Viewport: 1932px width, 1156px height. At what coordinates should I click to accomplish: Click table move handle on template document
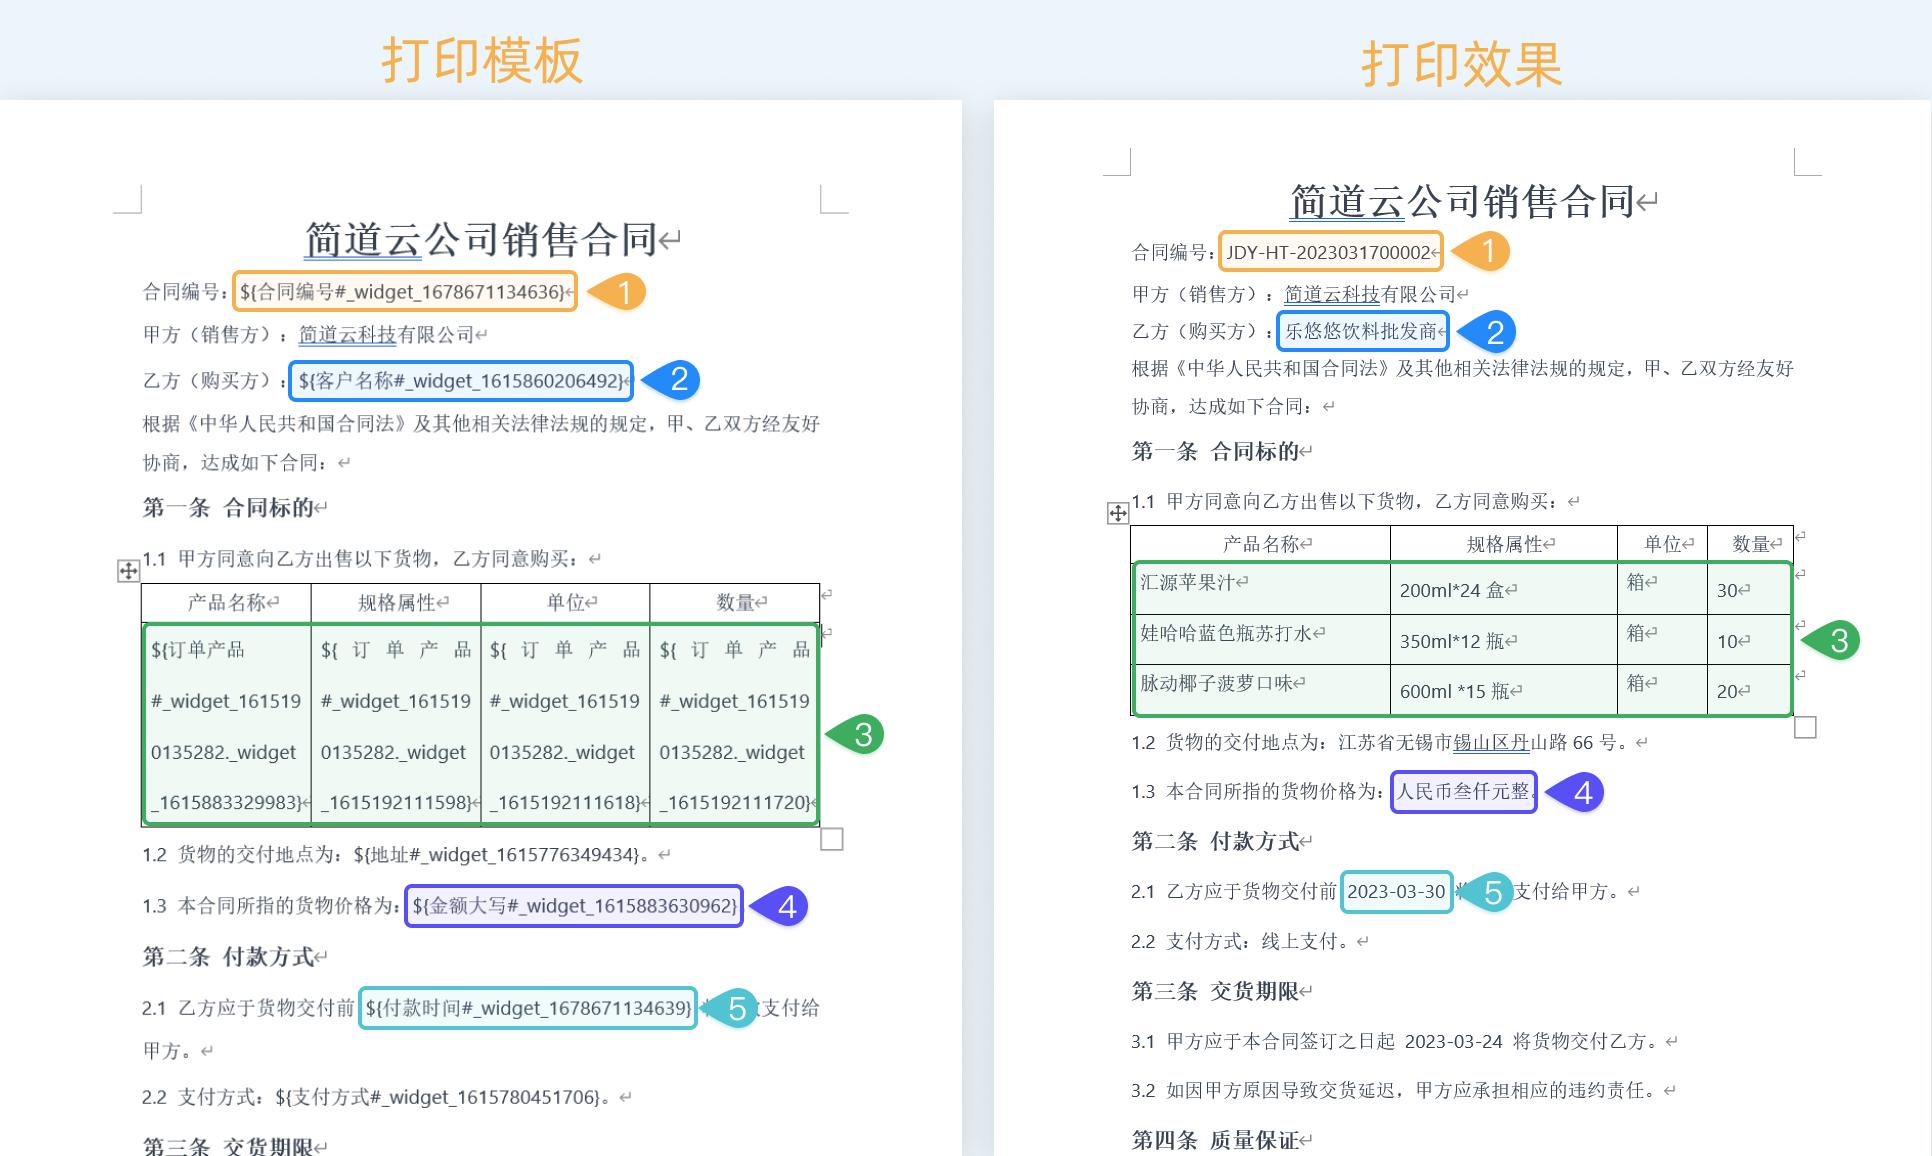[127, 569]
